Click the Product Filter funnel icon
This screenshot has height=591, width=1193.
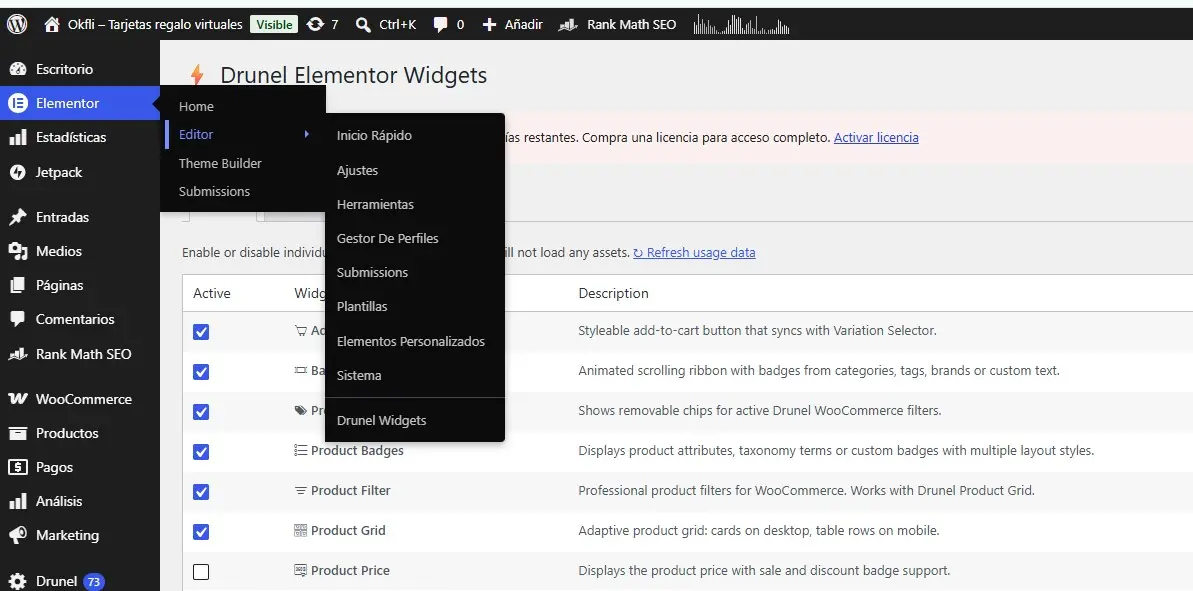click(301, 491)
